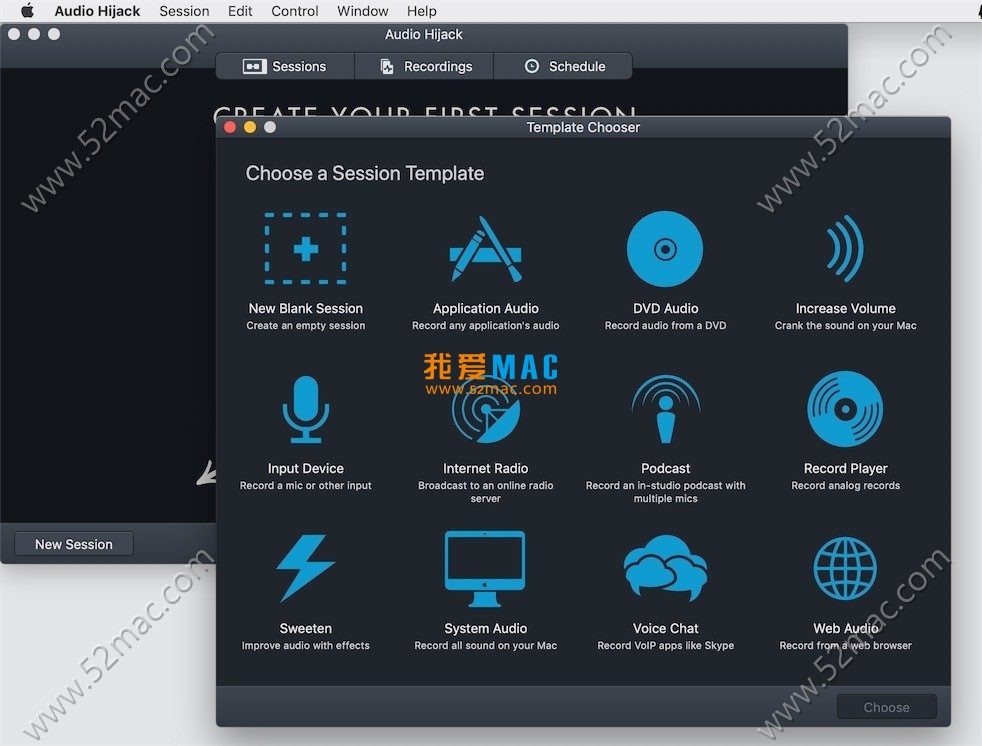Click 'Record VoIP apps like Skype' description

[x=666, y=645]
